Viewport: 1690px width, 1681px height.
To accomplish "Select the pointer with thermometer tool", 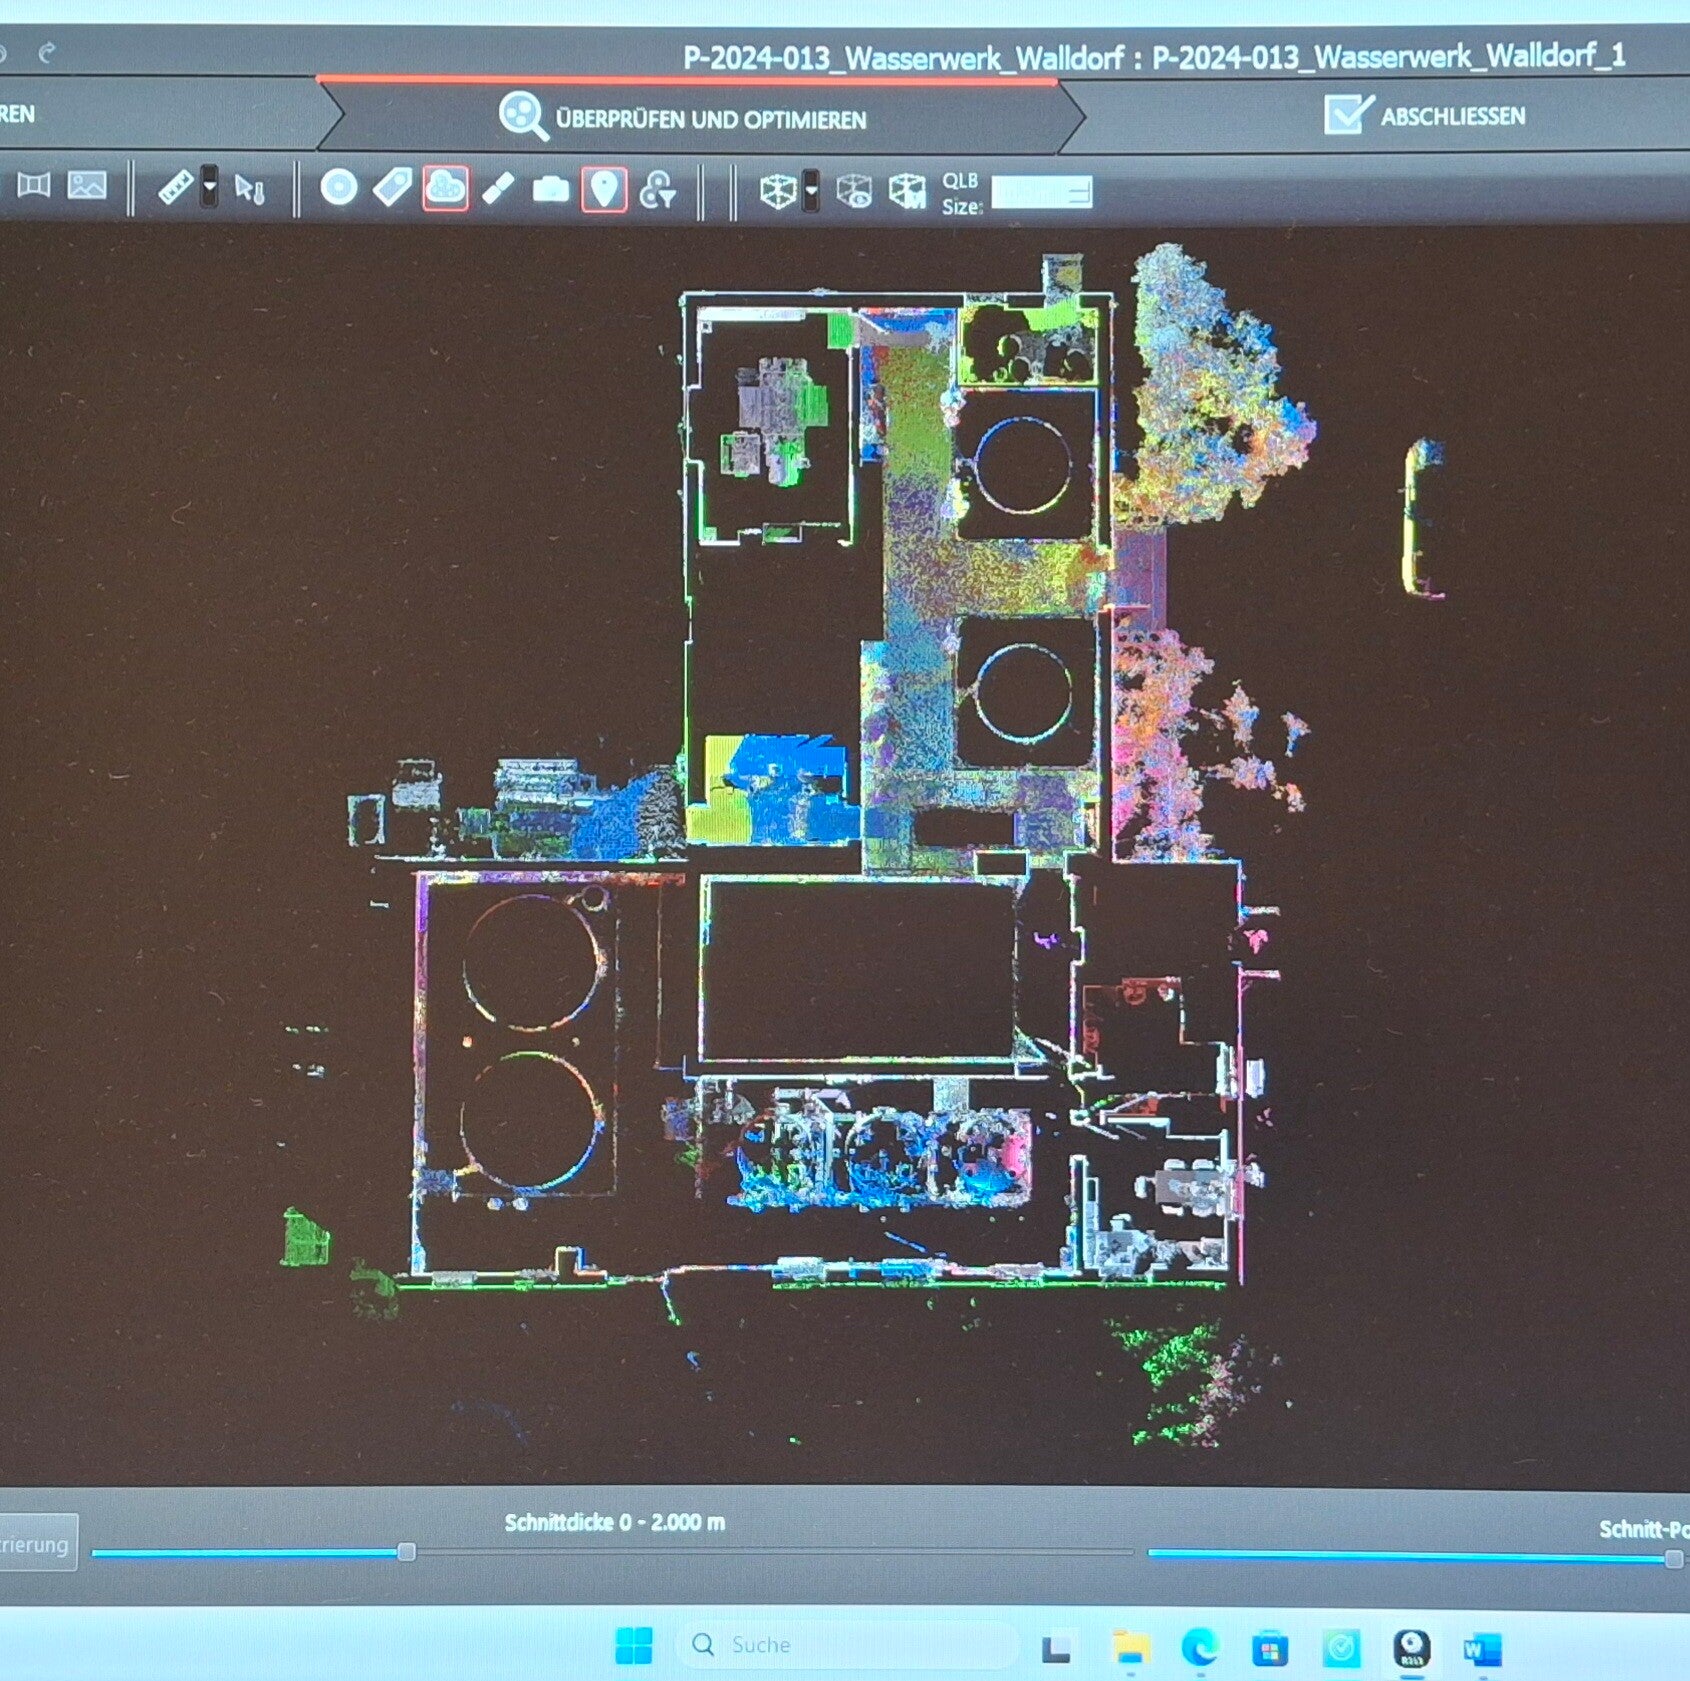I will [249, 188].
